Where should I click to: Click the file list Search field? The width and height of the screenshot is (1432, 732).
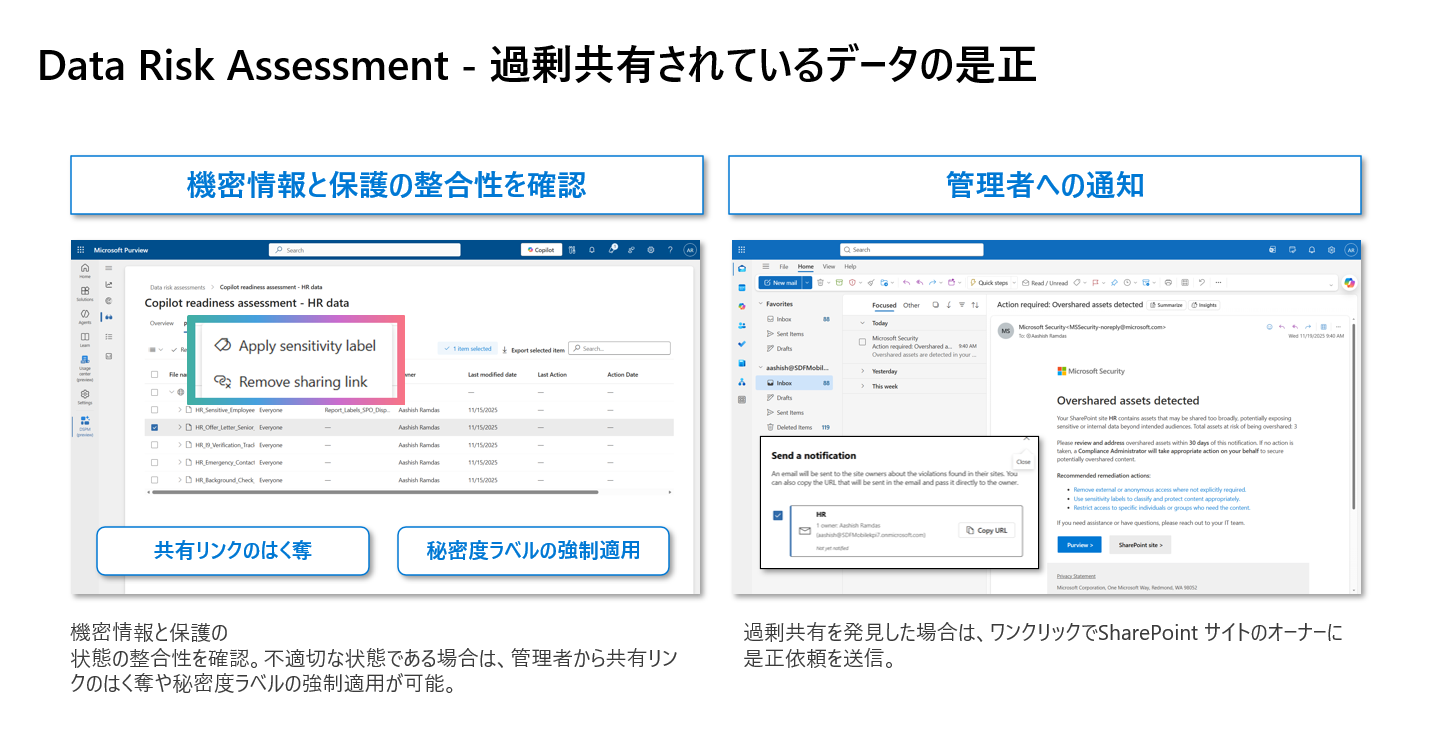(619, 348)
